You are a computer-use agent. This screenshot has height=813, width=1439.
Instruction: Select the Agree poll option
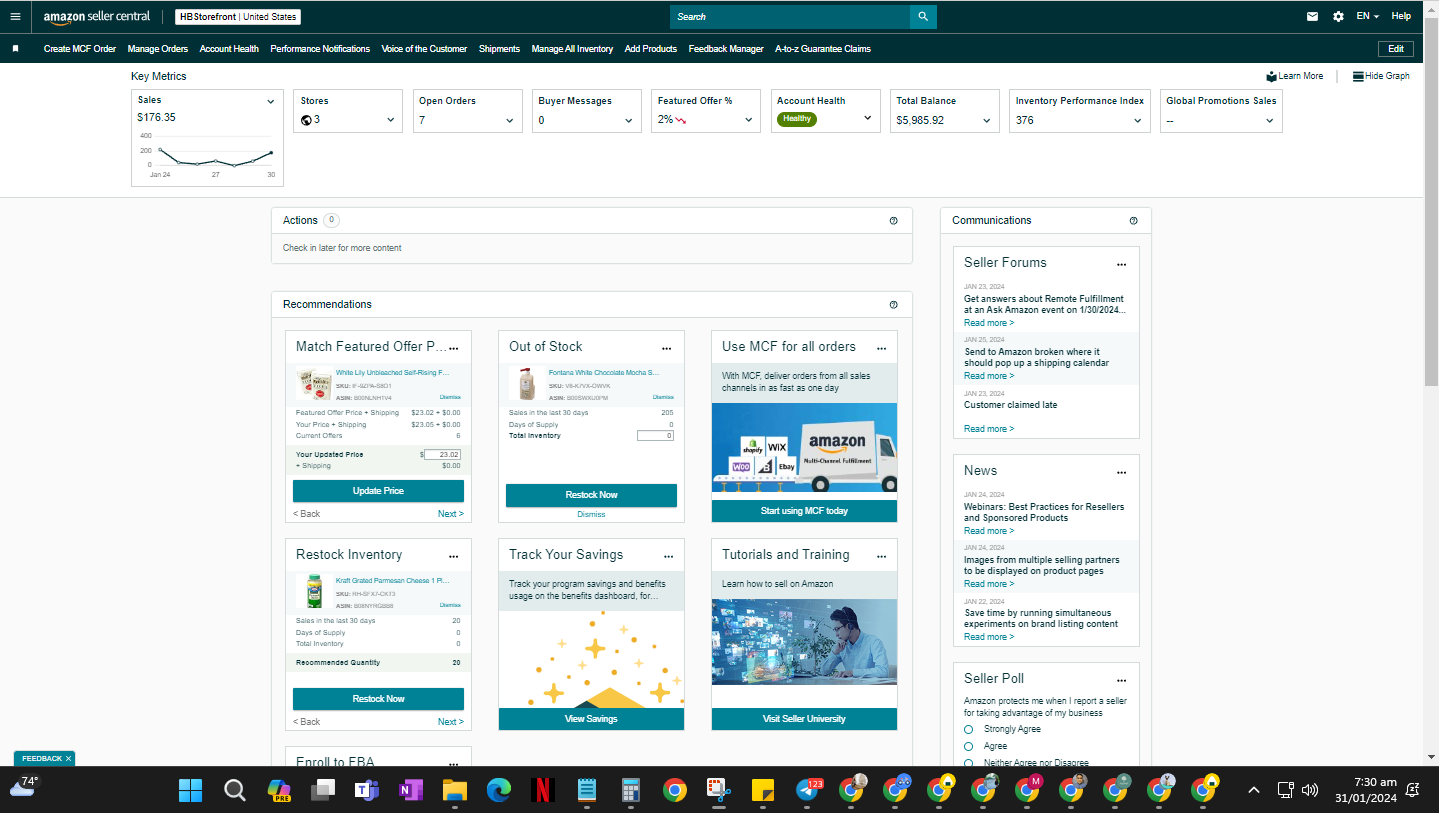point(968,746)
